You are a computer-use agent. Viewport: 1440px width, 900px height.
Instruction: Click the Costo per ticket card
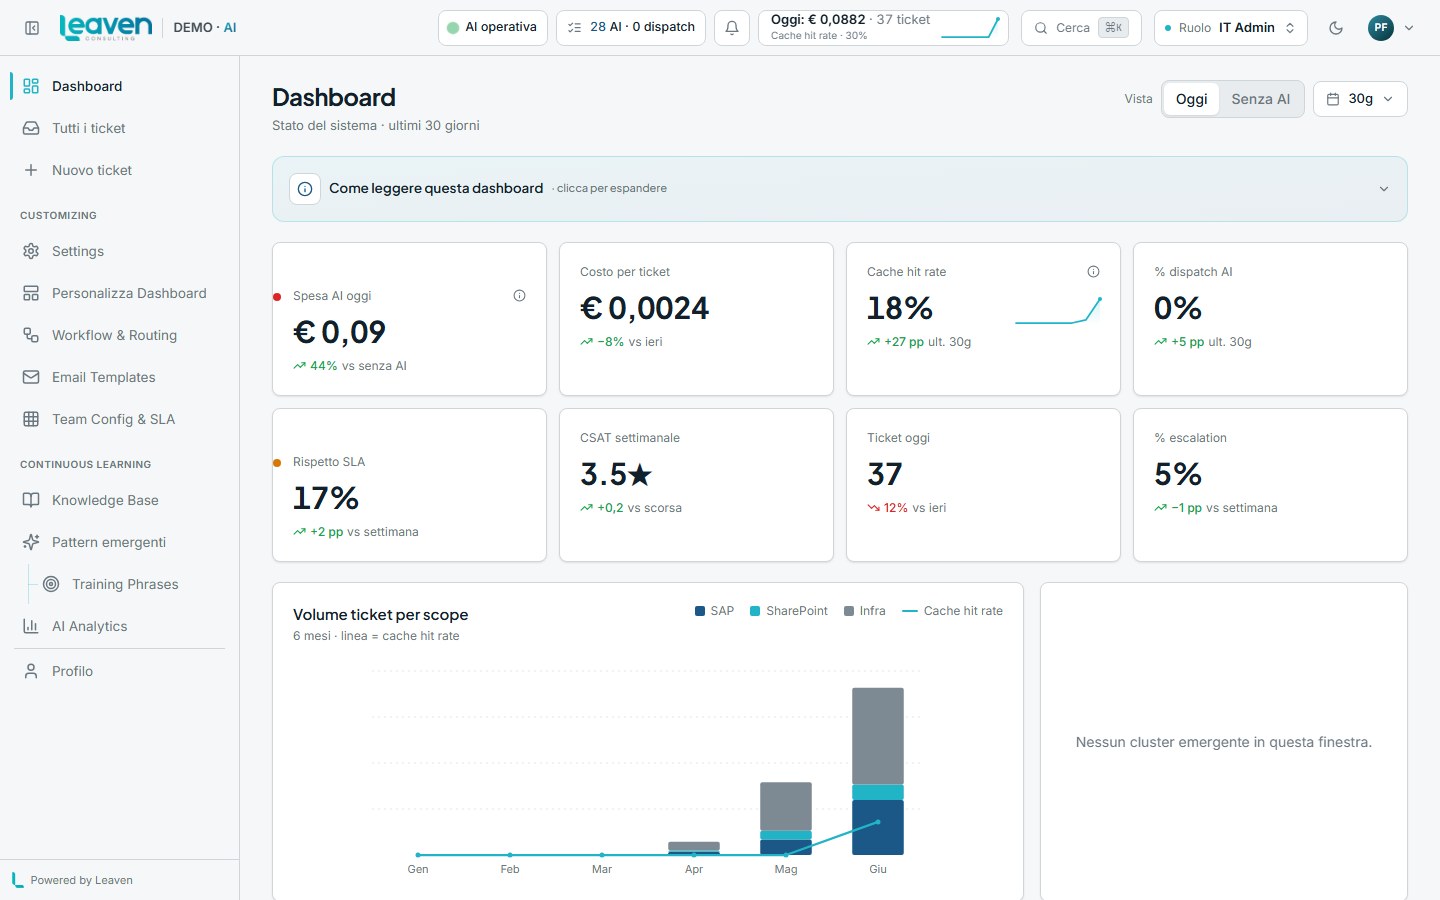pyautogui.click(x=696, y=319)
